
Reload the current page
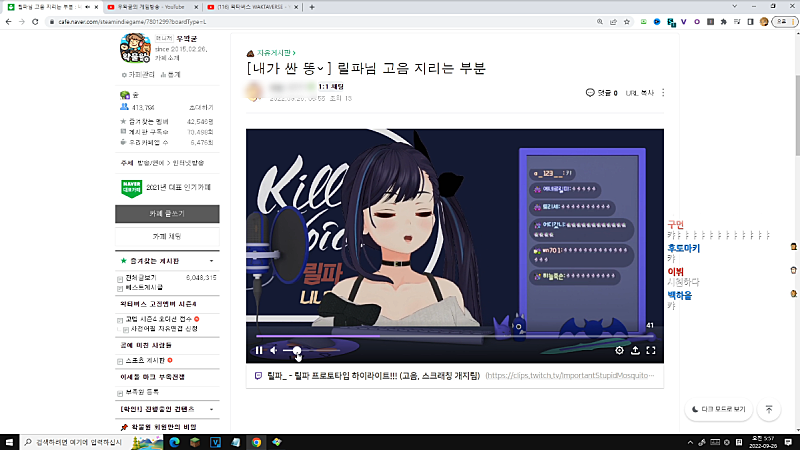[x=35, y=22]
